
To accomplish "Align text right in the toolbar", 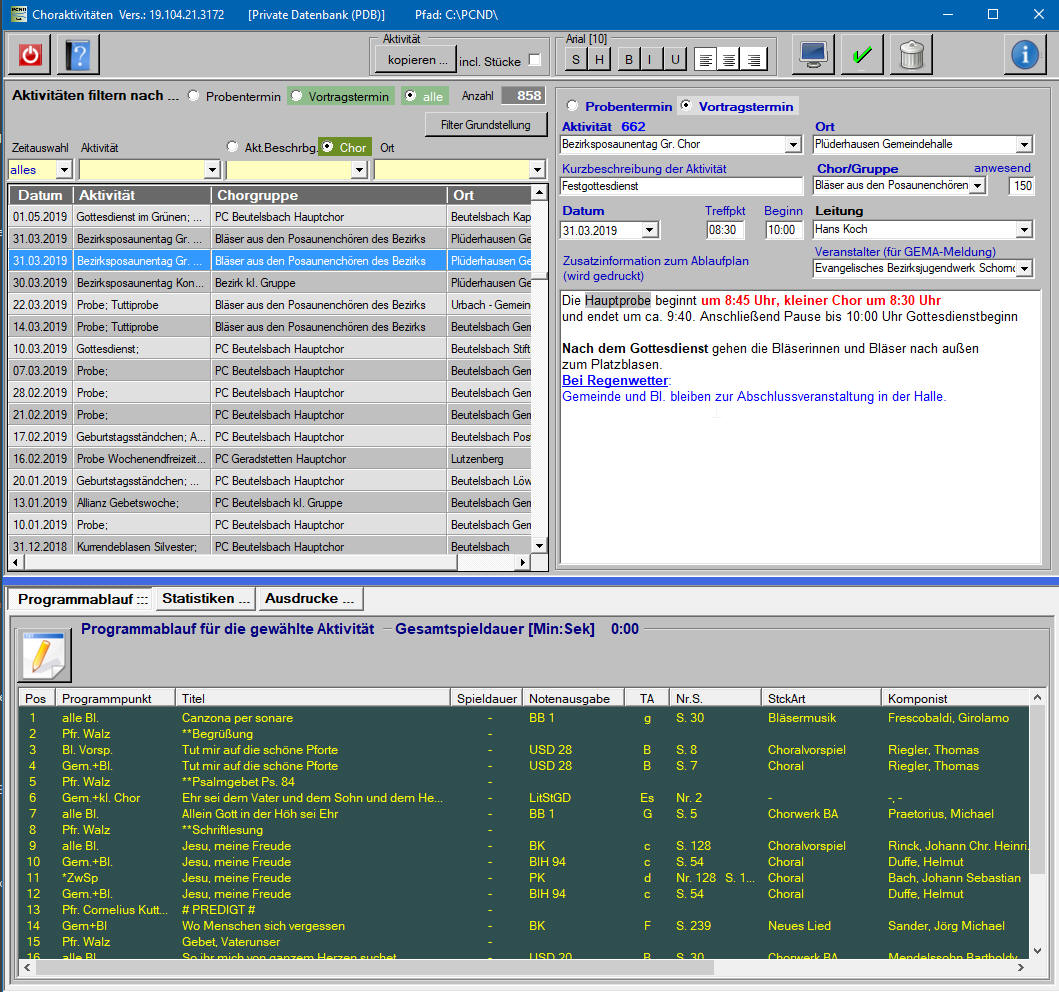I will [753, 59].
